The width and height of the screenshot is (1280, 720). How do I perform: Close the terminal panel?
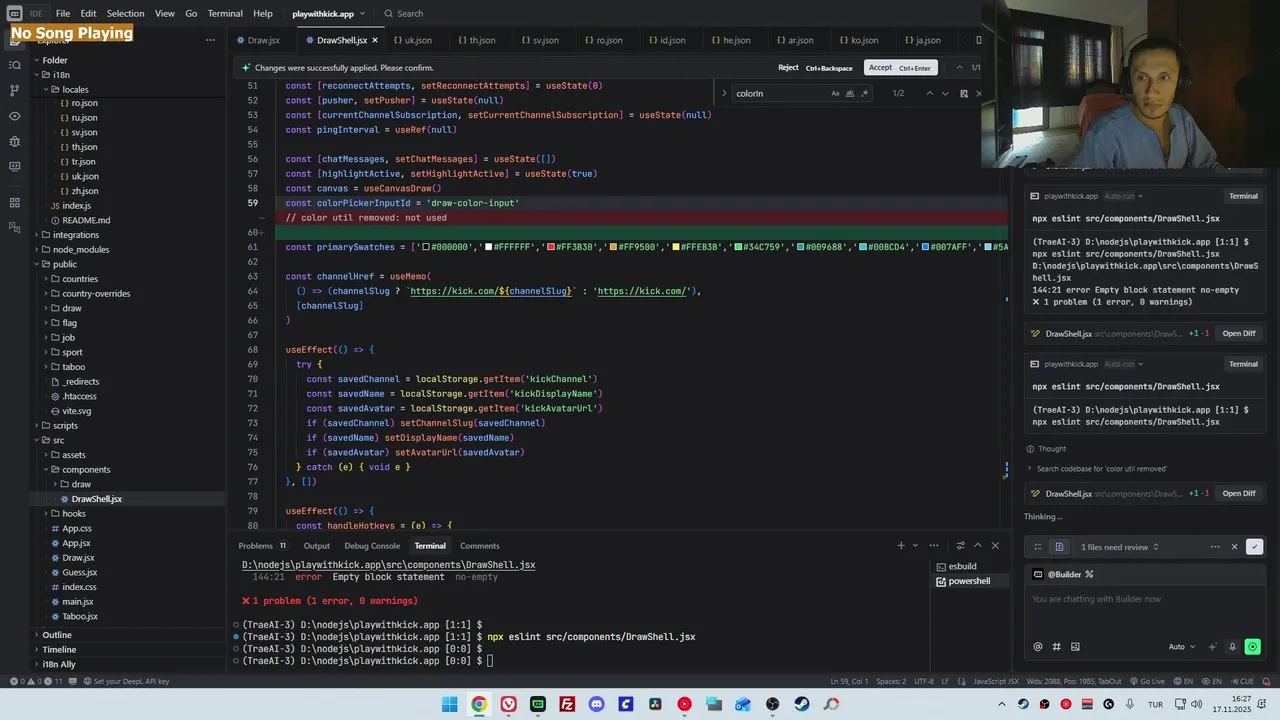tap(995, 546)
